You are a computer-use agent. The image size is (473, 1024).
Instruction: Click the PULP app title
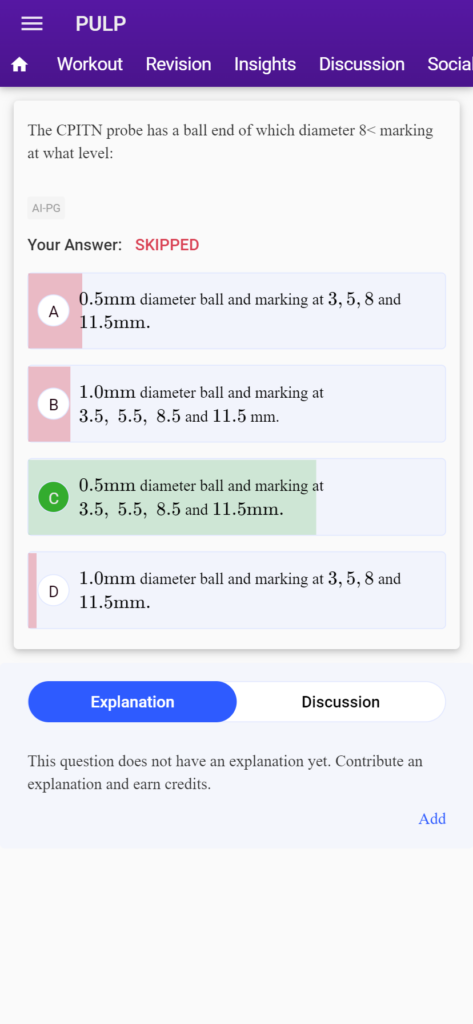101,24
